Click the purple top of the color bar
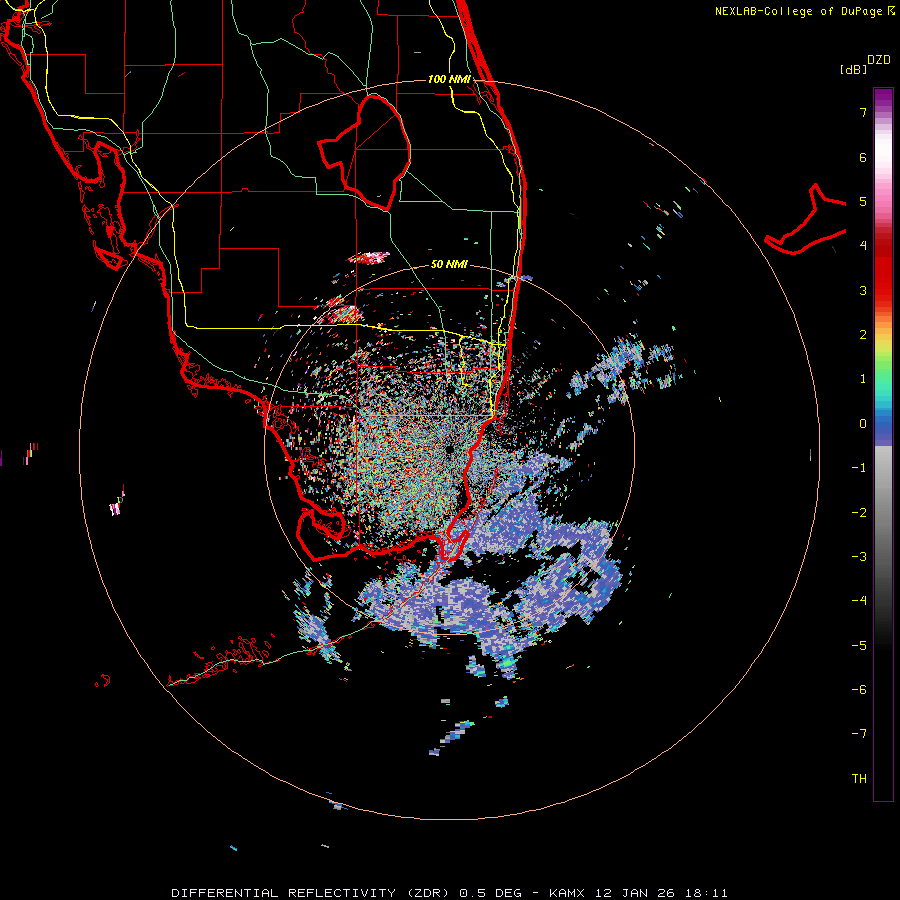 click(883, 99)
